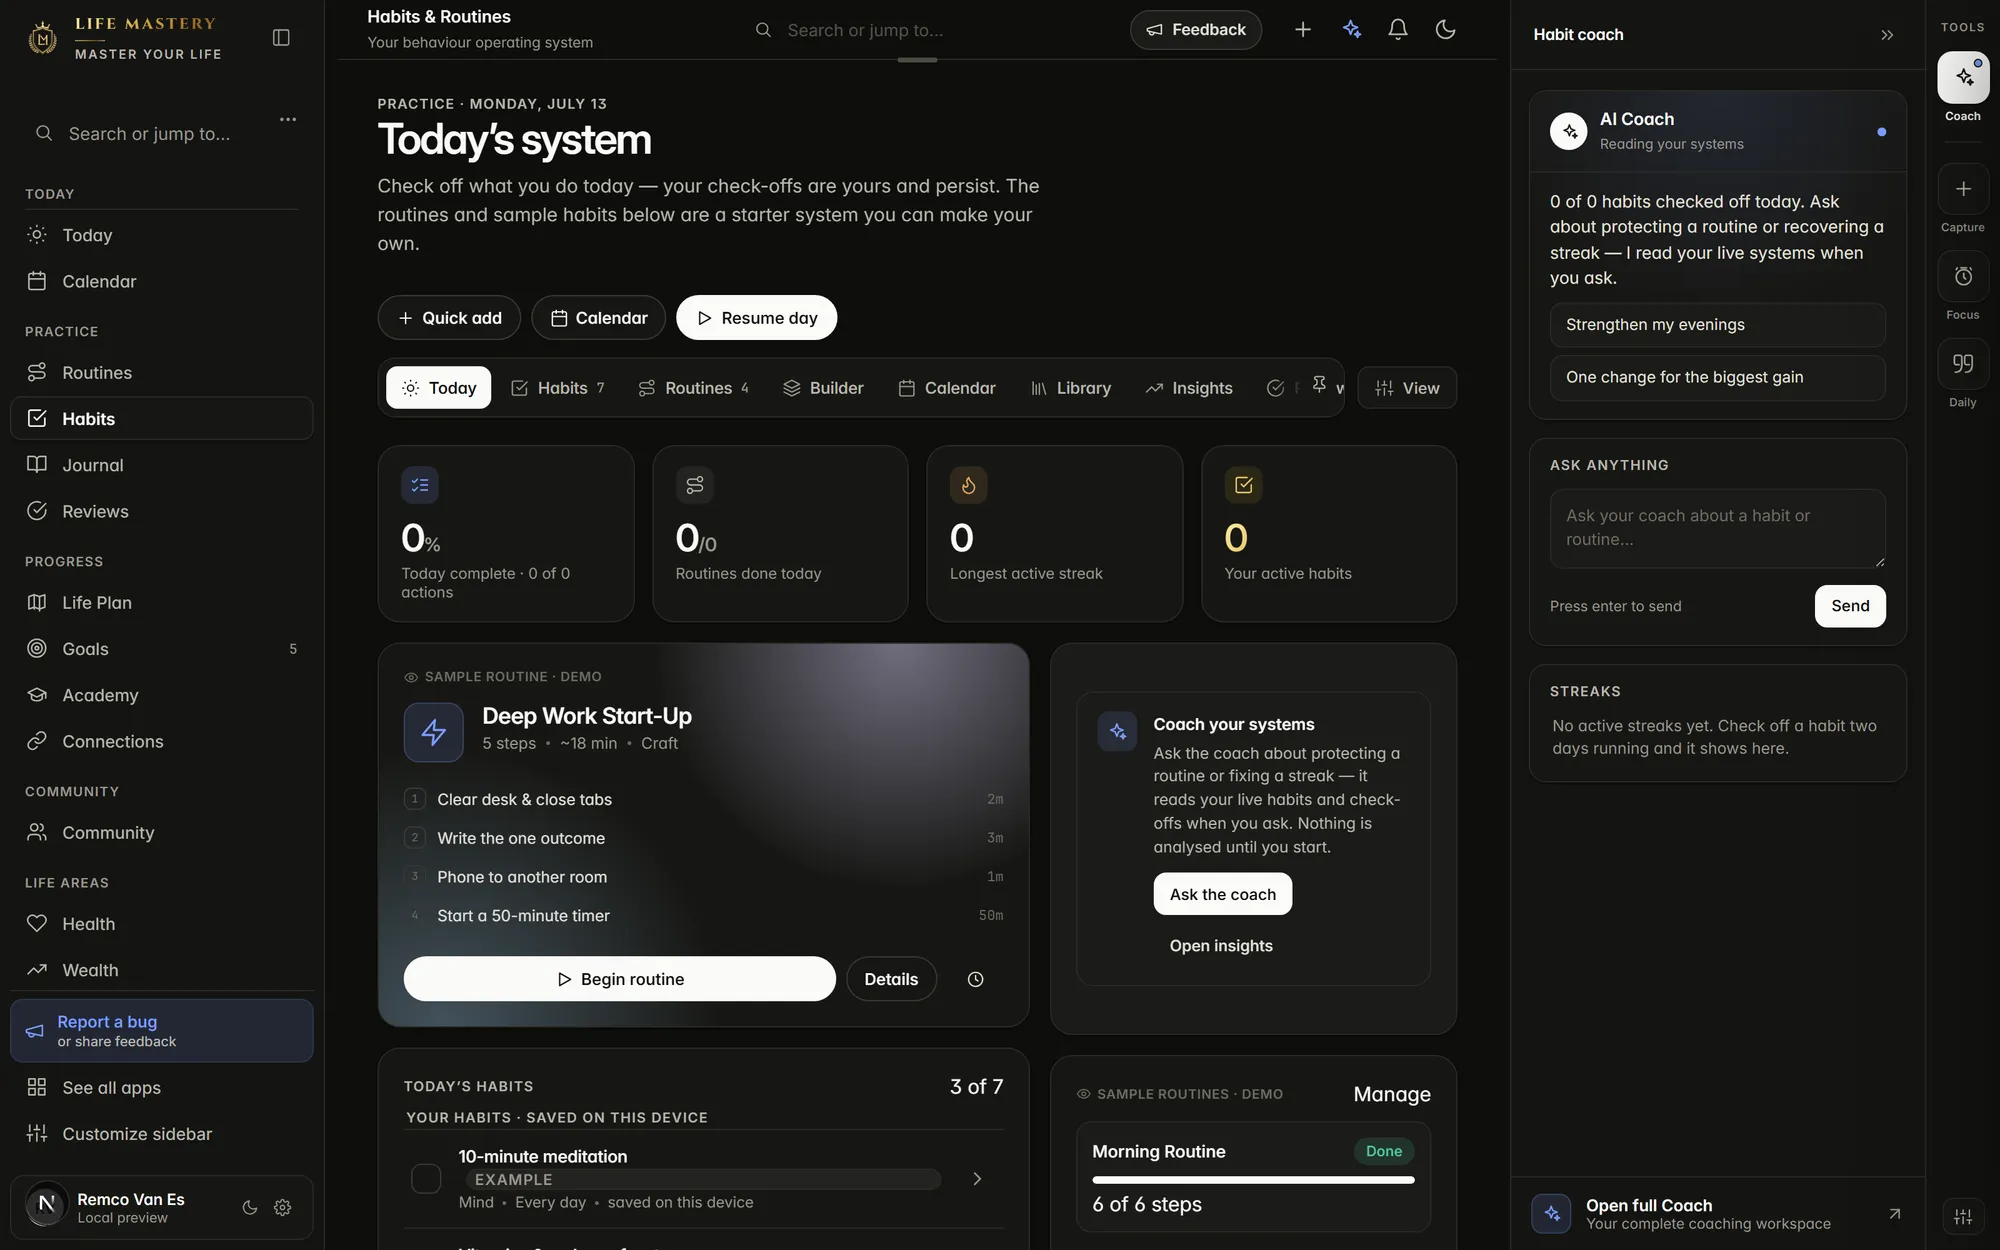Viewport: 2000px width, 1250px height.
Task: Open Reviews in sidebar
Action: coord(162,511)
